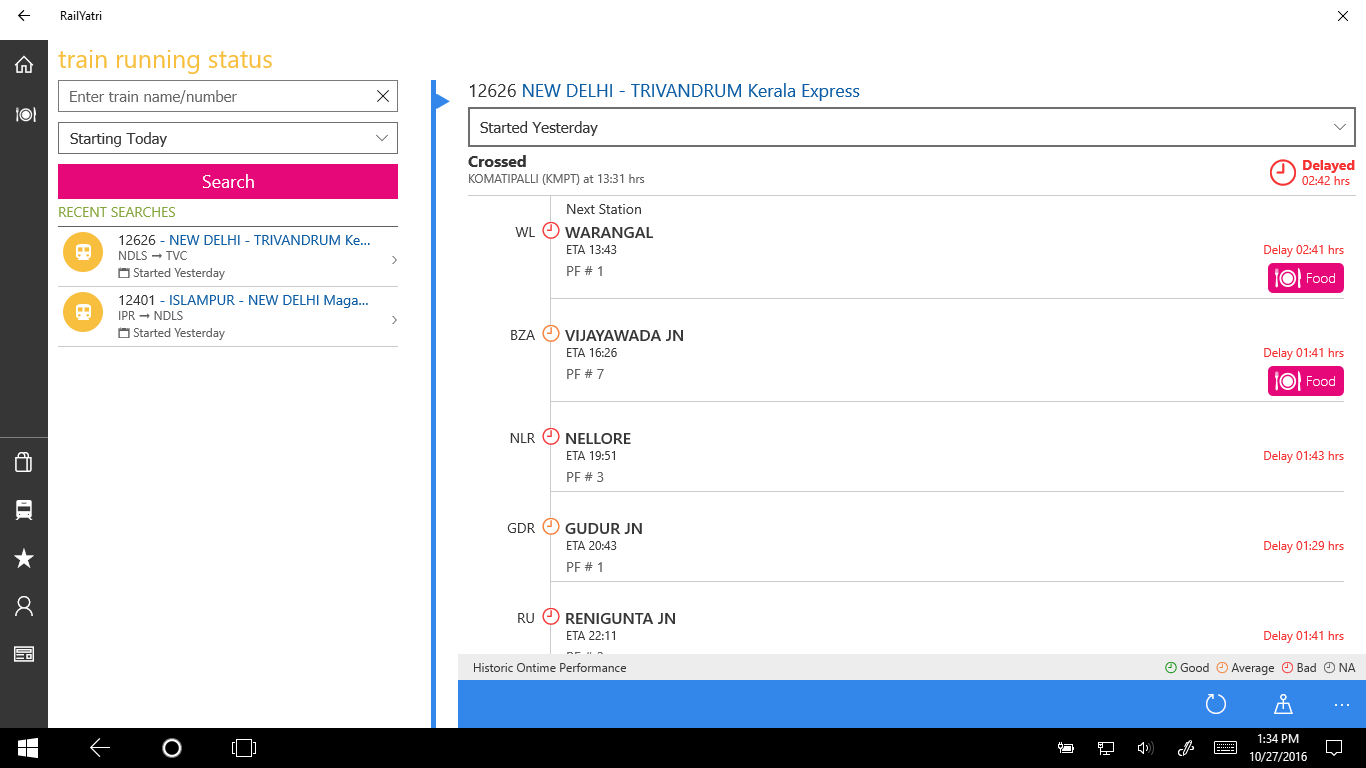Open 12401 ISLAMPUR - NEW DELHI recent search

coord(228,316)
